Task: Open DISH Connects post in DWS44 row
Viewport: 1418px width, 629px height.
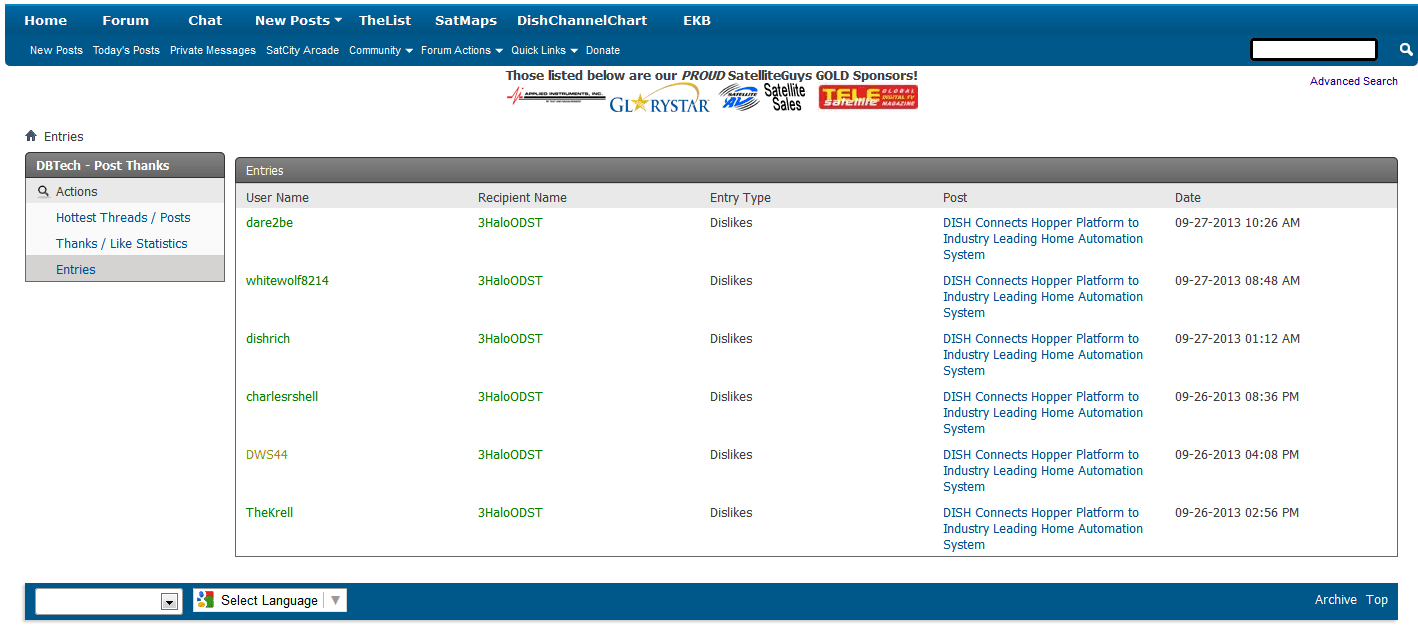Action: point(1043,470)
